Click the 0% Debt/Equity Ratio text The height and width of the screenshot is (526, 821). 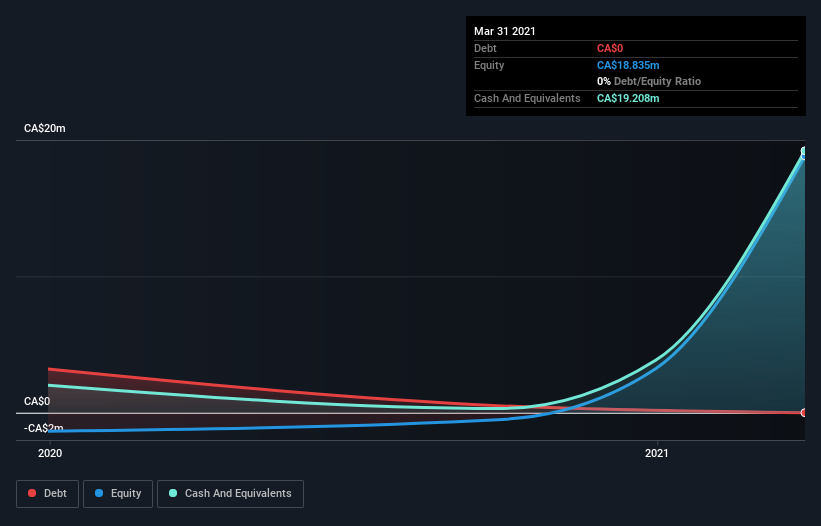tap(649, 82)
